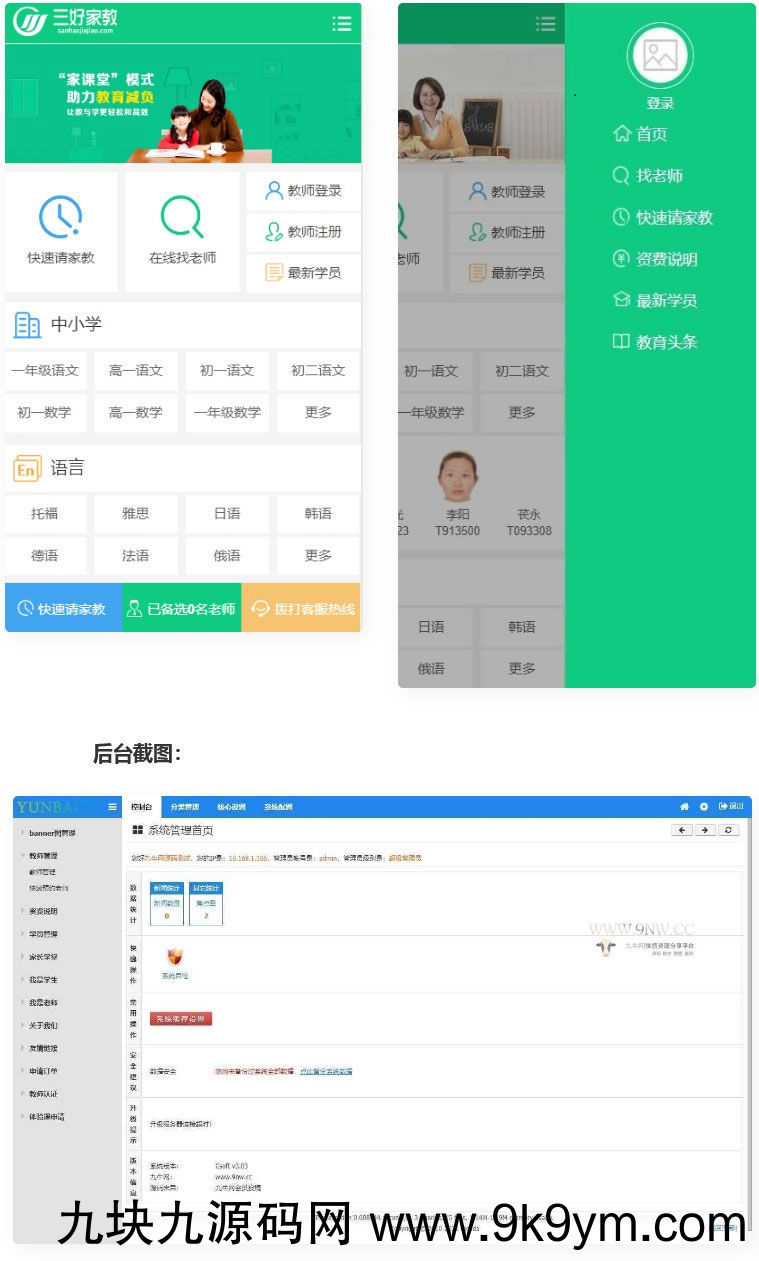Tap the 快速请家教 clock icon tile
Image resolution: width=759 pixels, height=1261 pixels.
pos(61,231)
